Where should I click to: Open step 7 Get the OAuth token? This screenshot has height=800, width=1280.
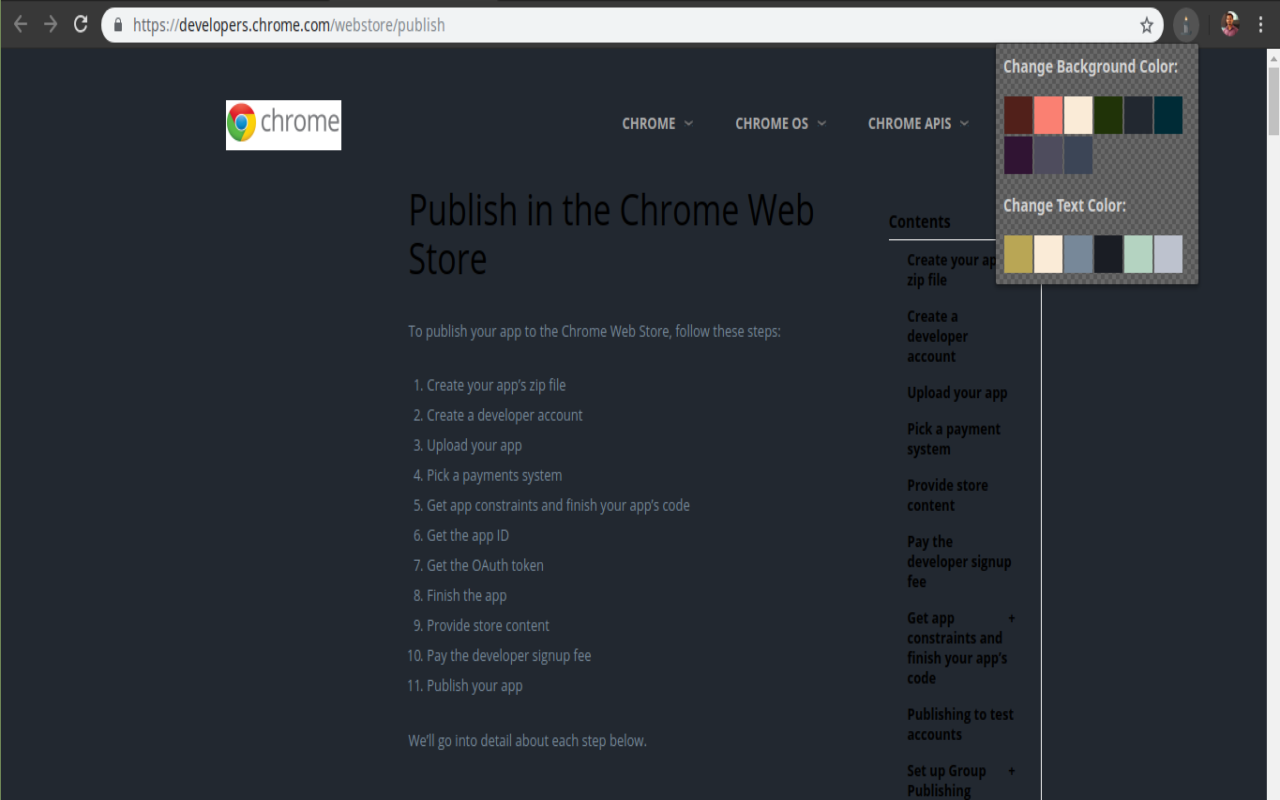tap(485, 565)
